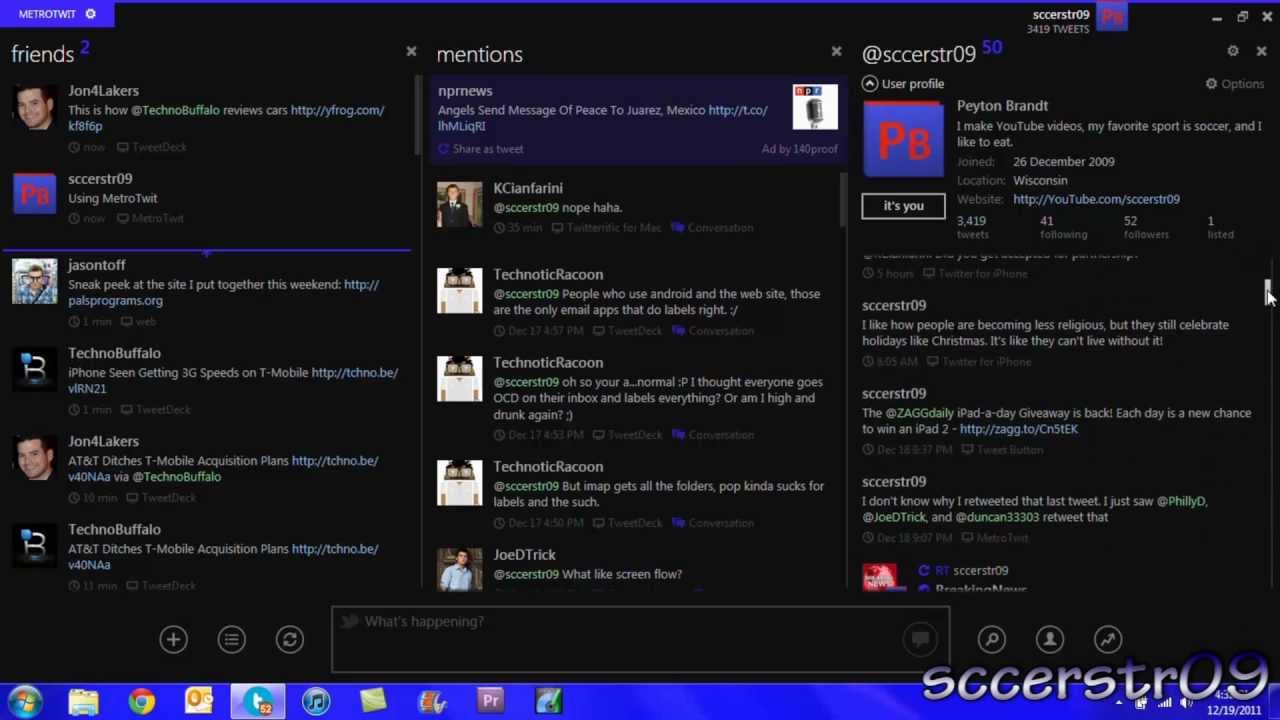Open Outlook from the taskbar
1280x720 pixels.
coord(199,701)
